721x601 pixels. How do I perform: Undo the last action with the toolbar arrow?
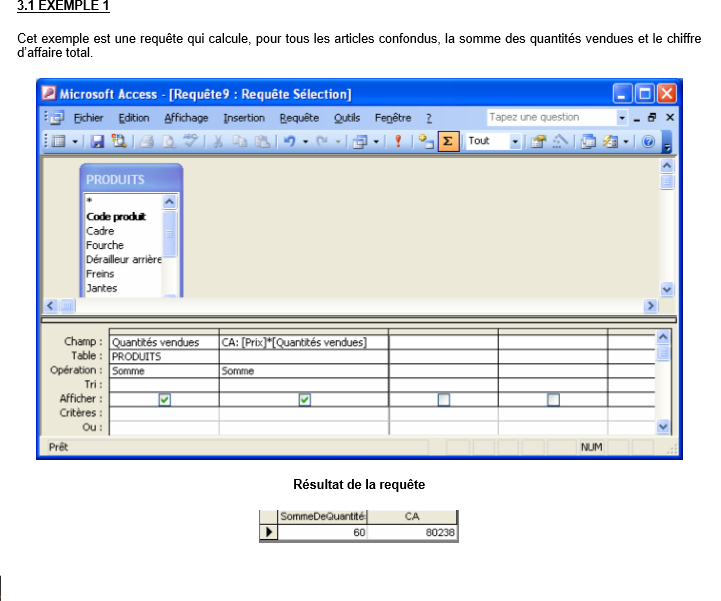click(289, 141)
